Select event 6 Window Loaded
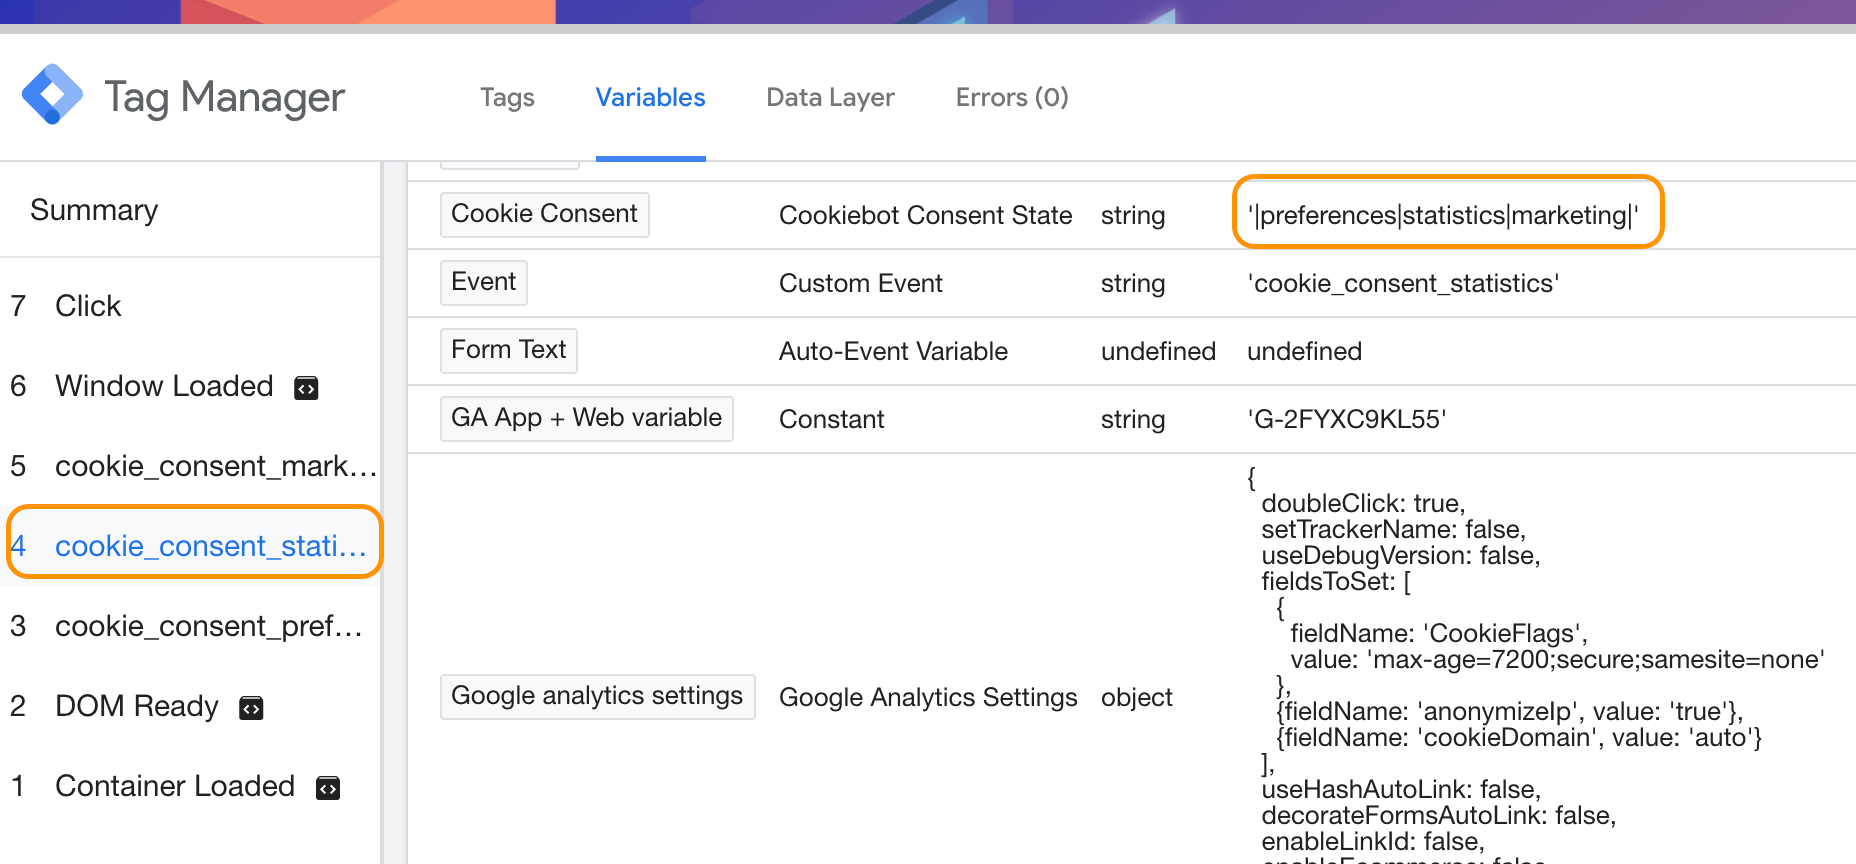This screenshot has height=864, width=1856. pyautogui.click(x=190, y=386)
